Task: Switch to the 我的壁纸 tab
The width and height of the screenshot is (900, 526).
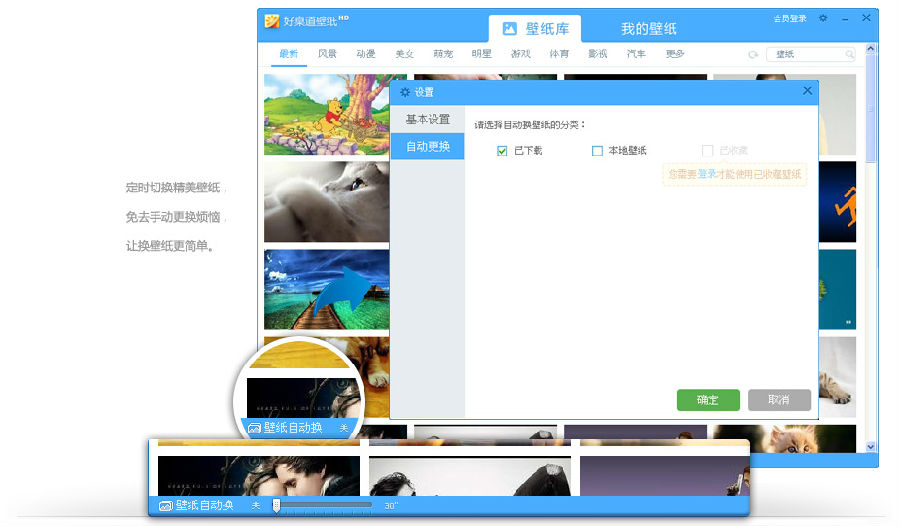Action: (648, 29)
